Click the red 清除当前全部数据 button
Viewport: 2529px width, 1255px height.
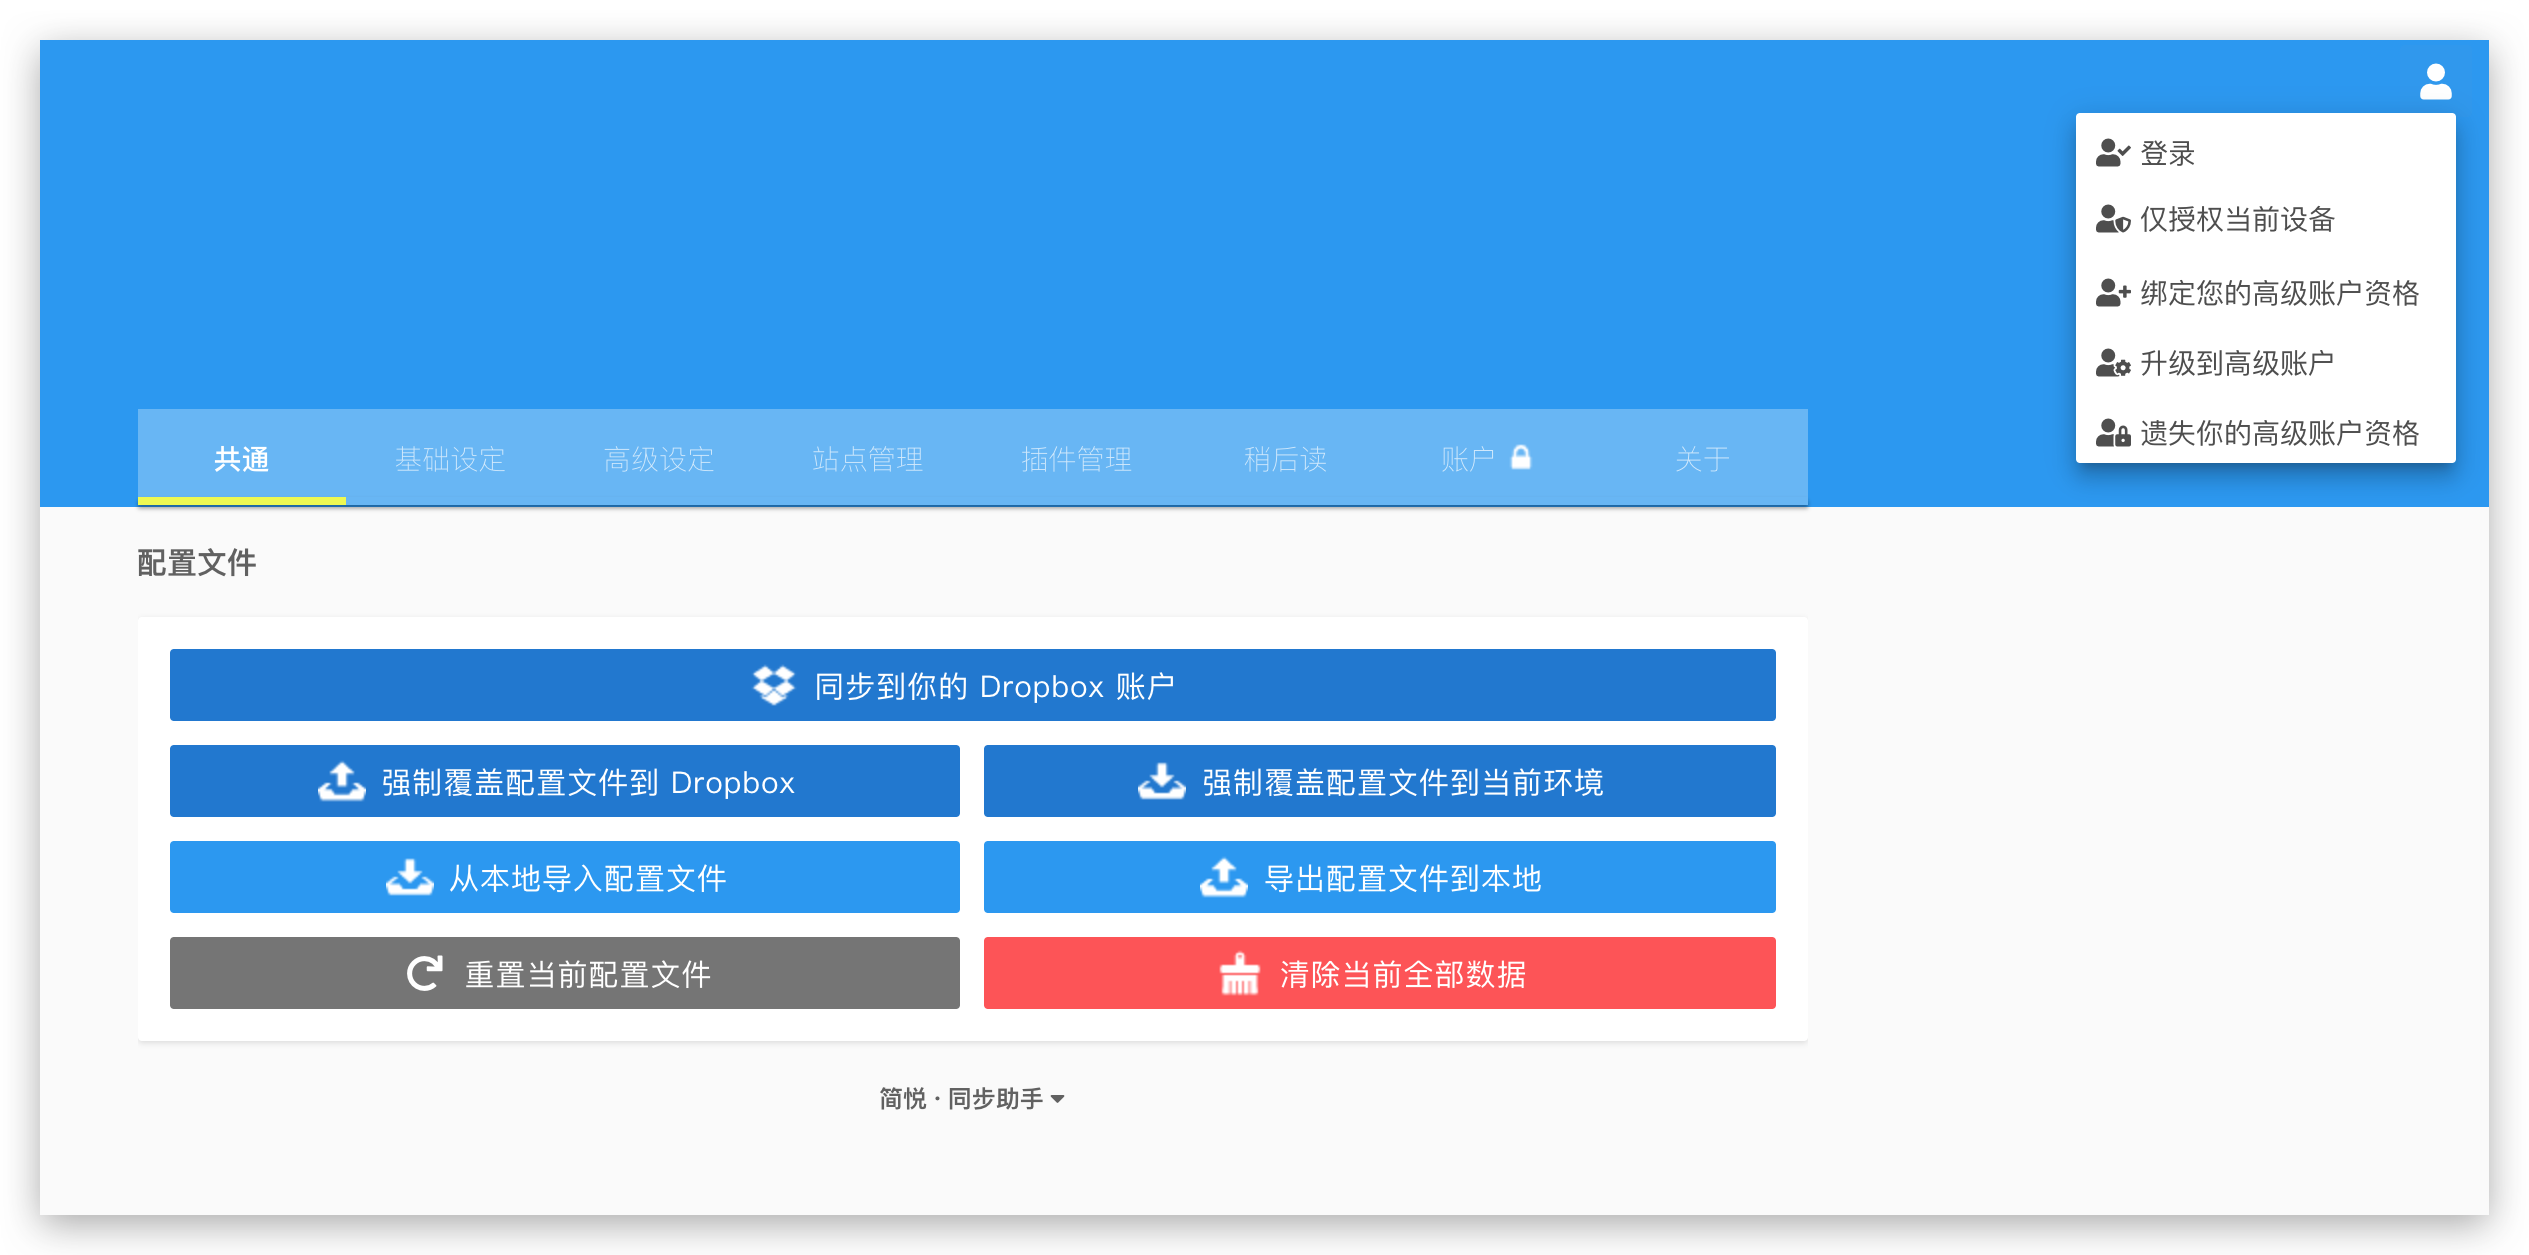pyautogui.click(x=1380, y=973)
